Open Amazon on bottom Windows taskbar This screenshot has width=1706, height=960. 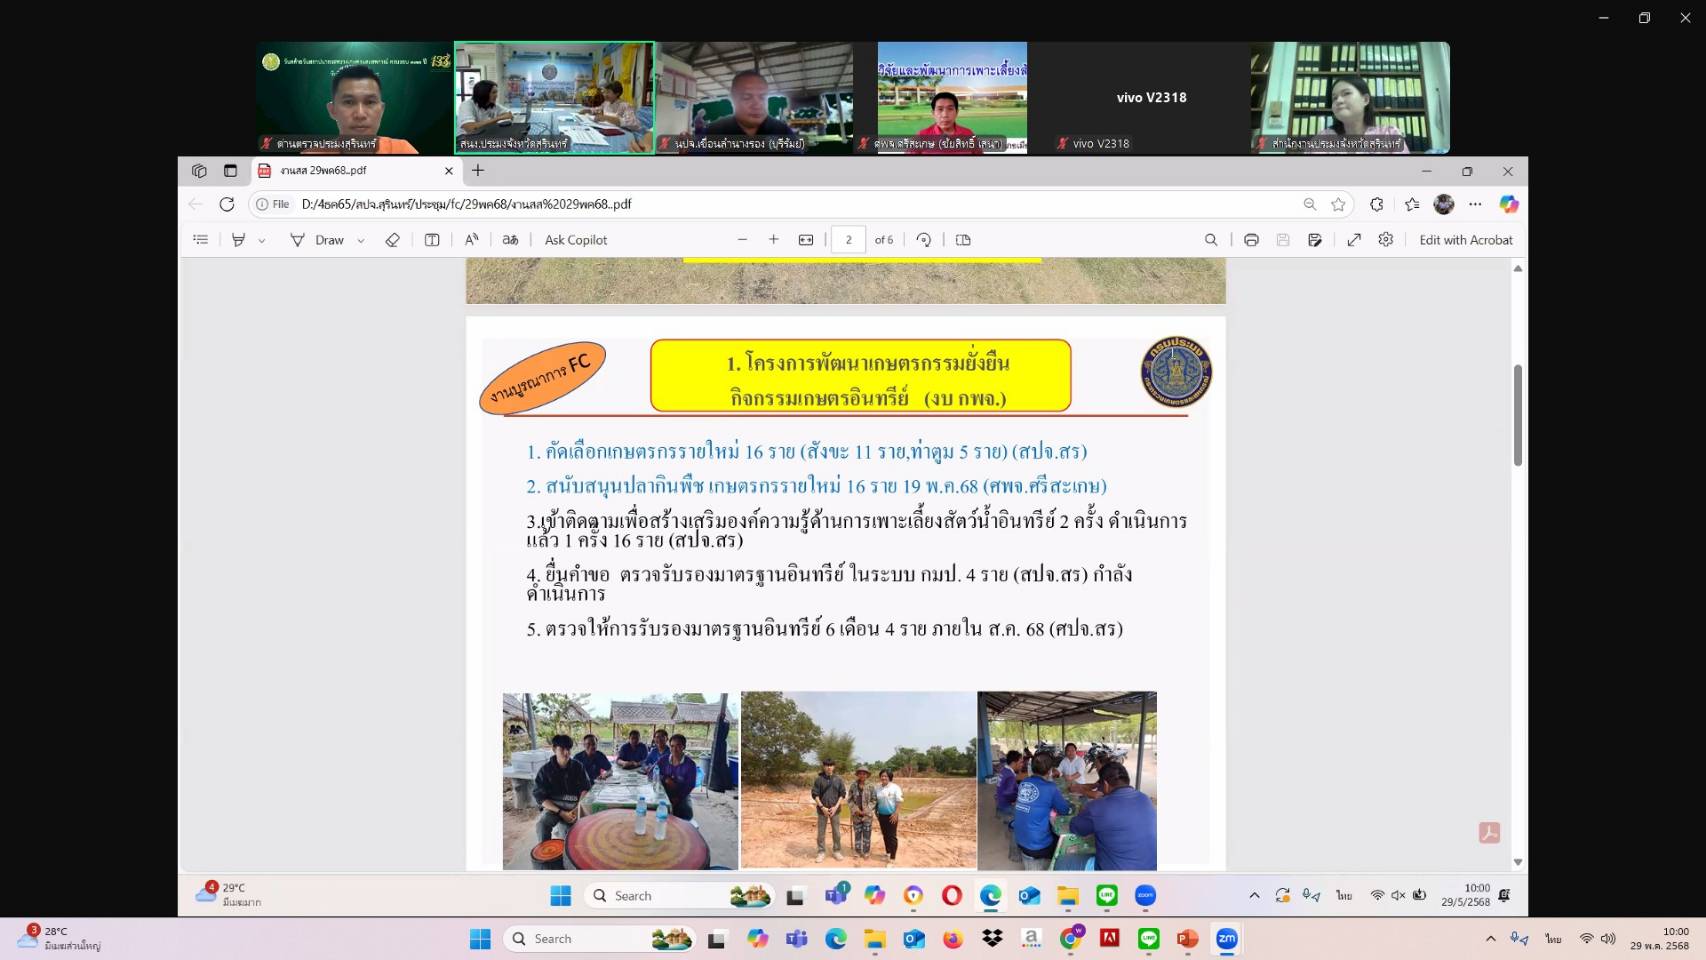click(x=1031, y=939)
